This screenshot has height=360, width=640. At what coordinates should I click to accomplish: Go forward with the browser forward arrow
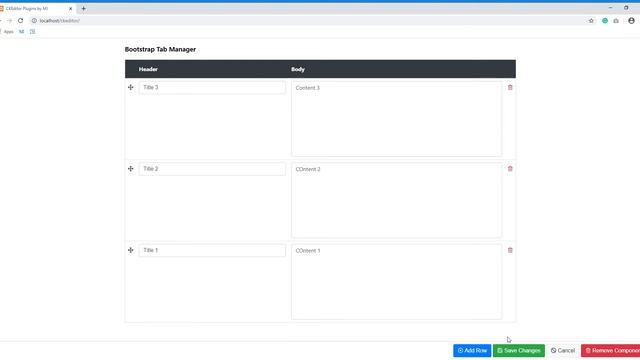[x=9, y=20]
